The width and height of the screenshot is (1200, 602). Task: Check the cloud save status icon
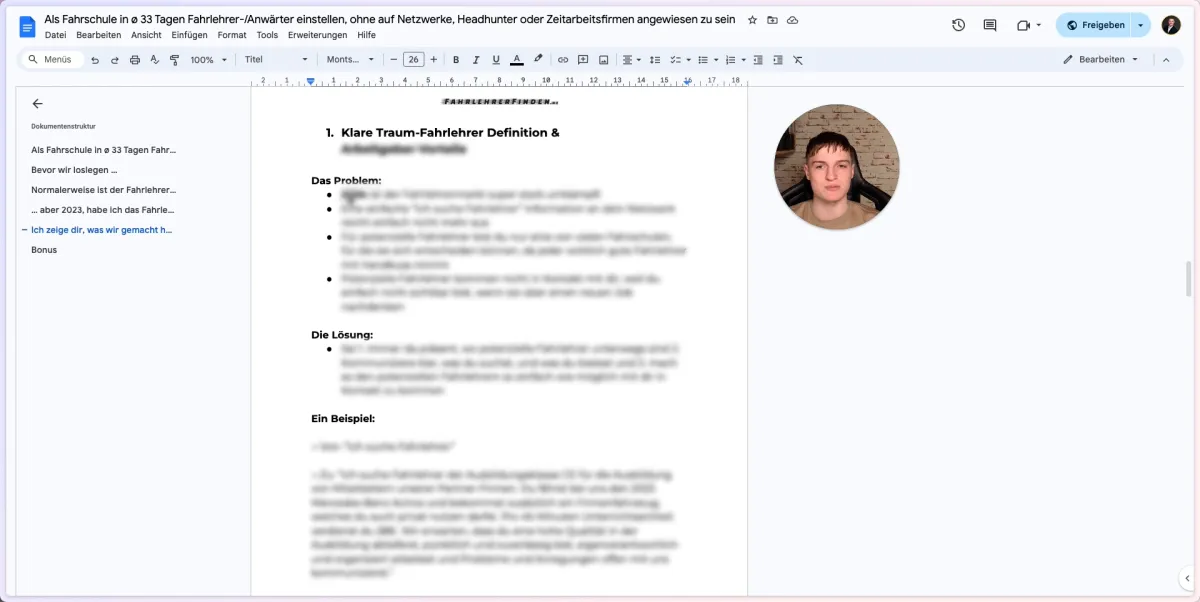click(793, 20)
